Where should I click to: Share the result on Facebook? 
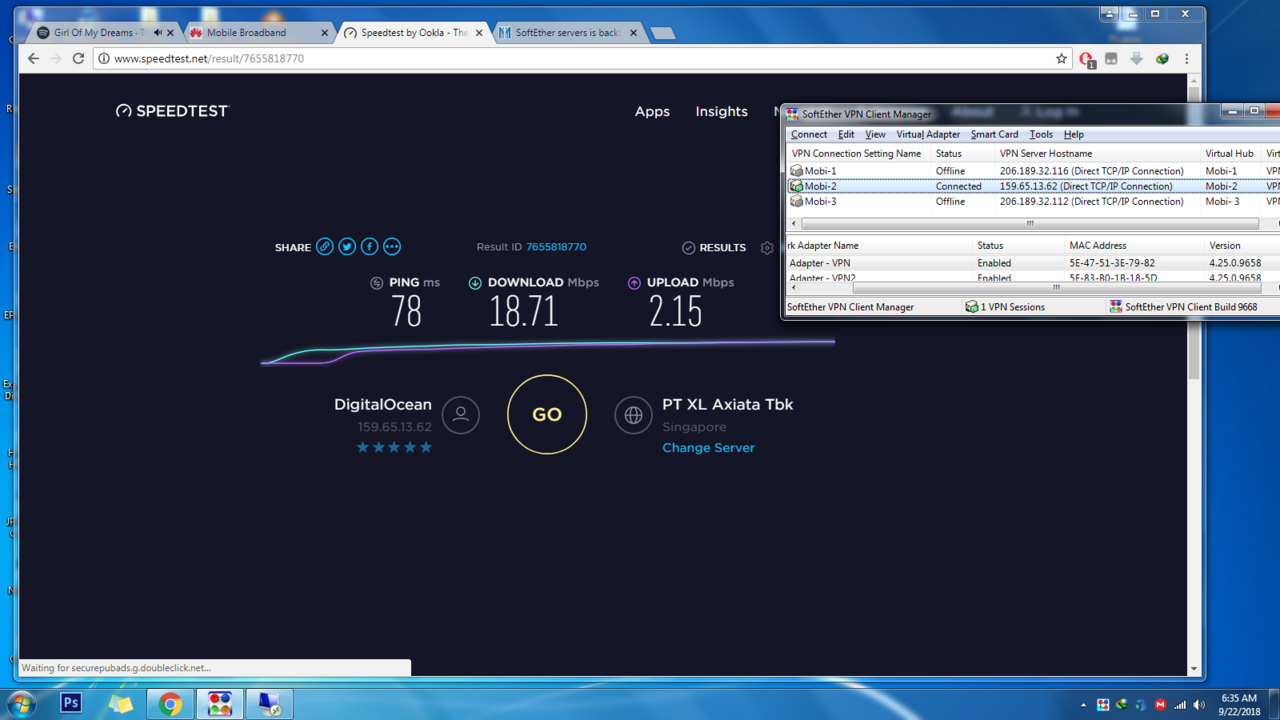tap(369, 247)
